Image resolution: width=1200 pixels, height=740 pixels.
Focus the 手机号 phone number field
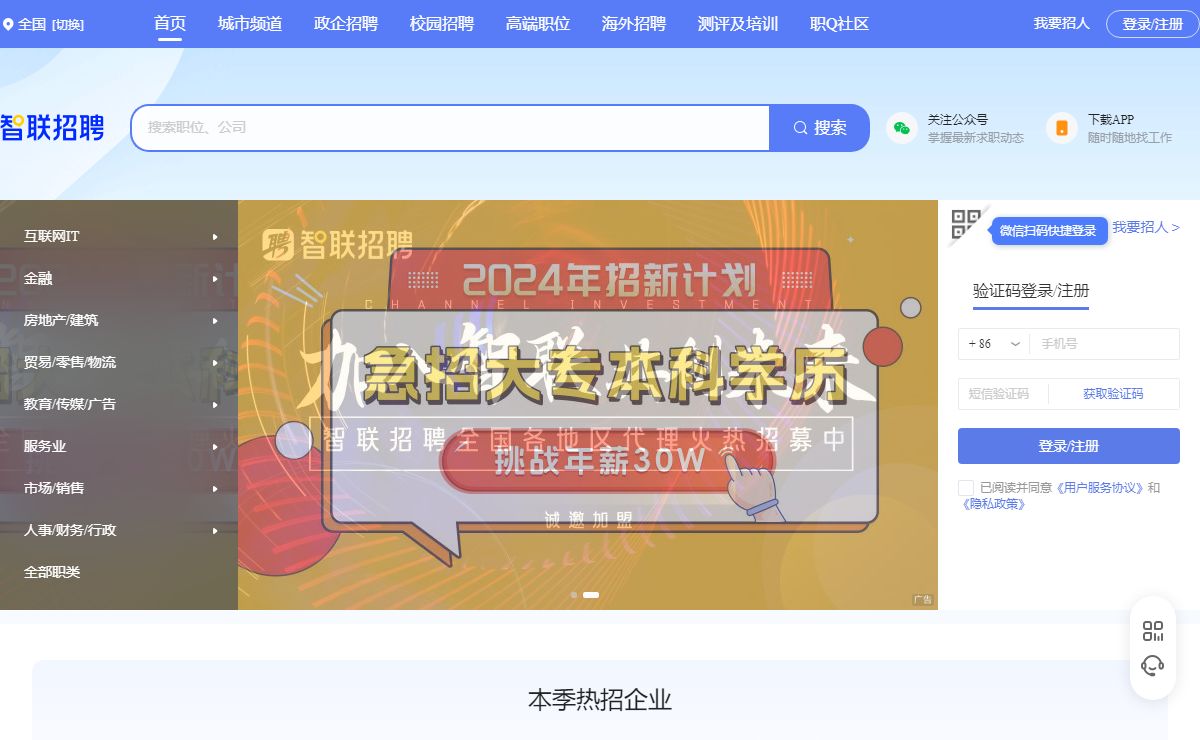1105,344
